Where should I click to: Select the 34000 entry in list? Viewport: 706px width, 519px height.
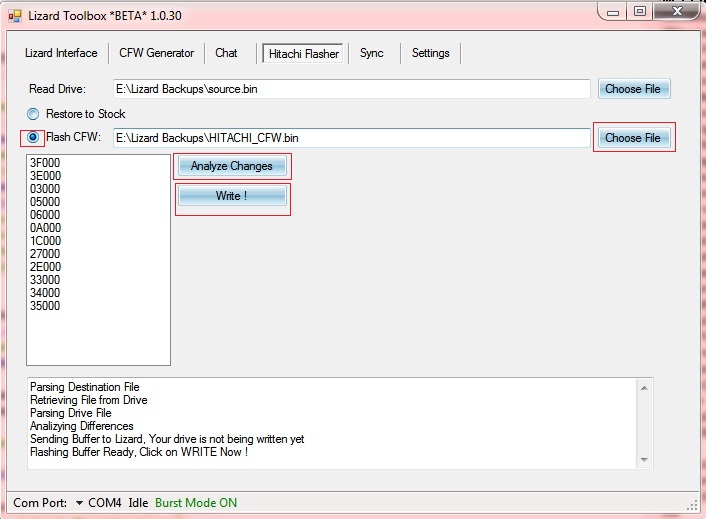pyautogui.click(x=45, y=293)
